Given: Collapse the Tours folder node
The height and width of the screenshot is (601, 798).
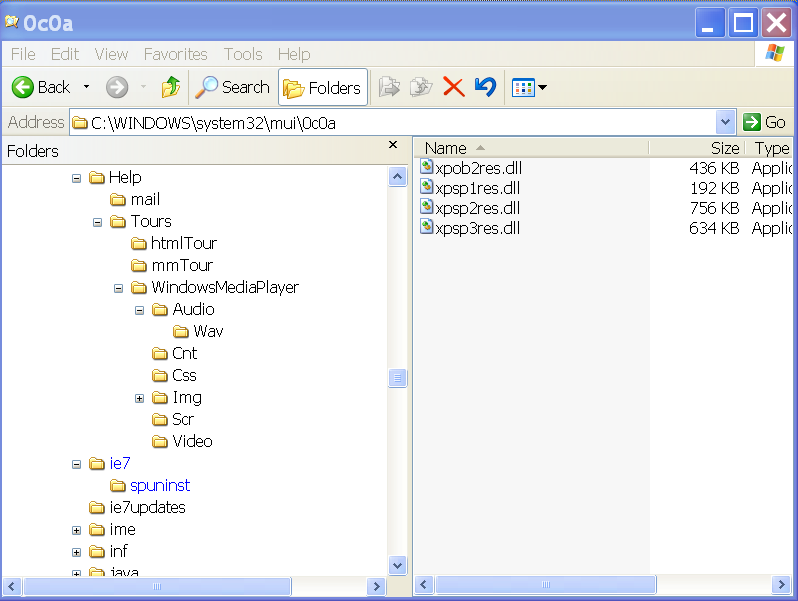Looking at the screenshot, I should 97,222.
